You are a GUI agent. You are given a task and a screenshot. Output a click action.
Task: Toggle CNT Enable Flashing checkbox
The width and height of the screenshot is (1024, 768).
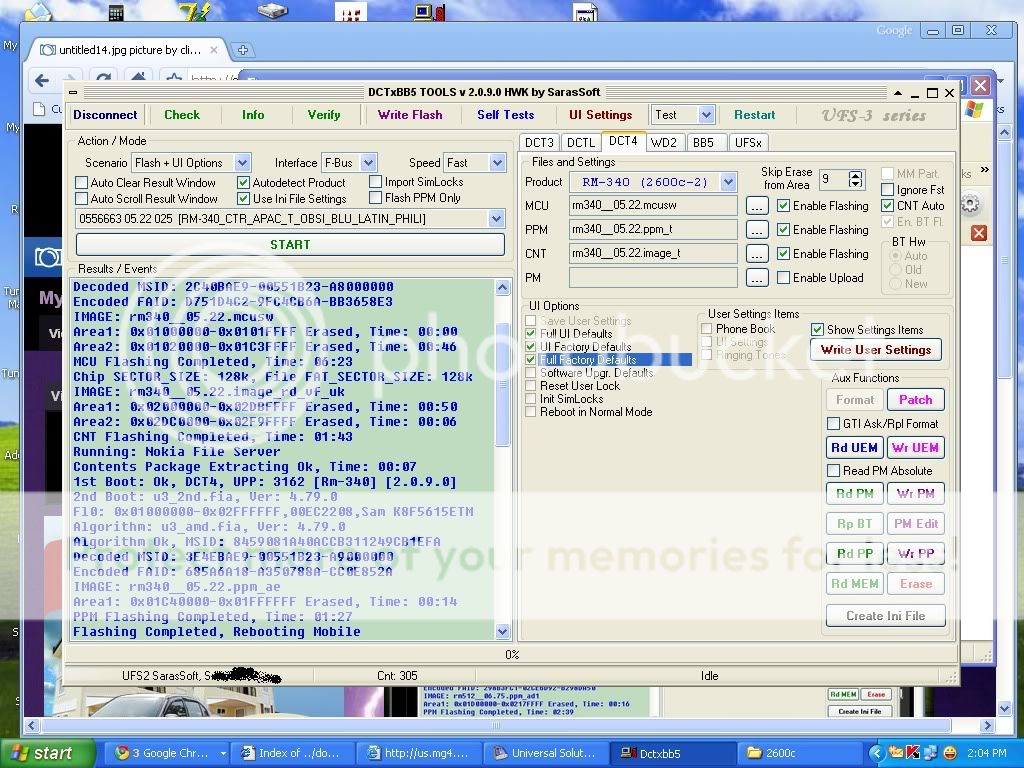click(784, 254)
